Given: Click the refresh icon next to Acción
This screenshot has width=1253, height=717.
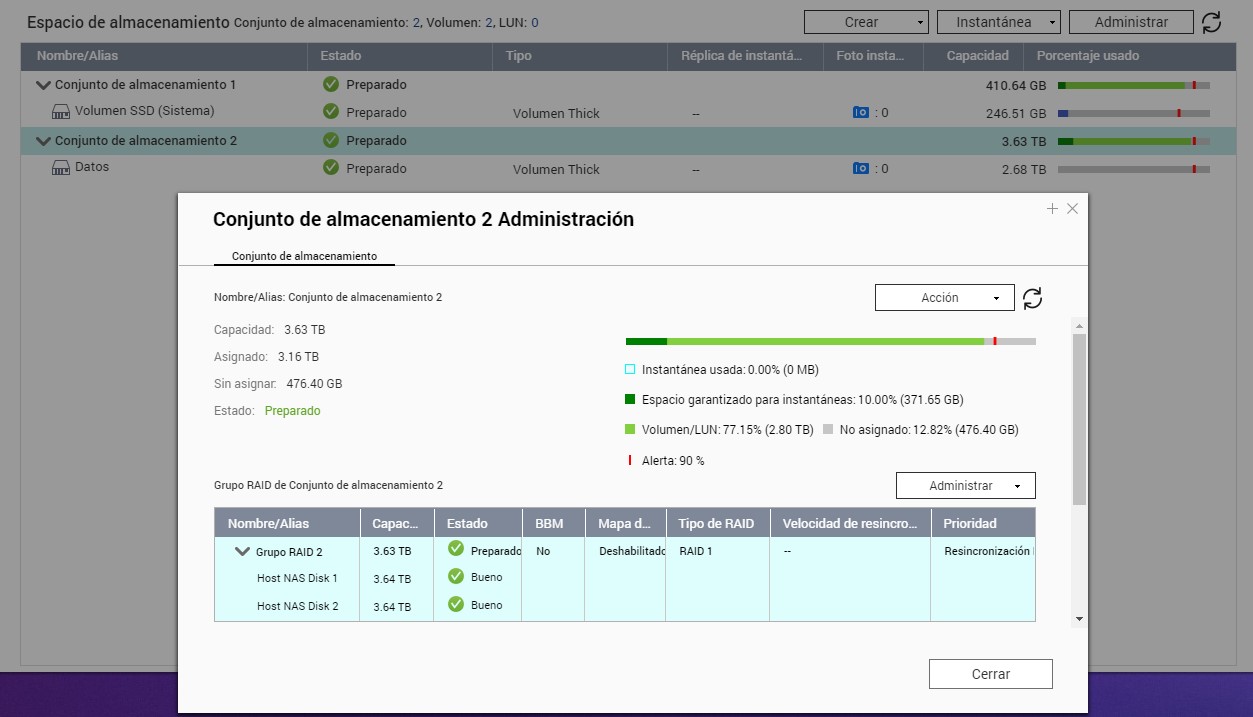Looking at the screenshot, I should [1032, 298].
